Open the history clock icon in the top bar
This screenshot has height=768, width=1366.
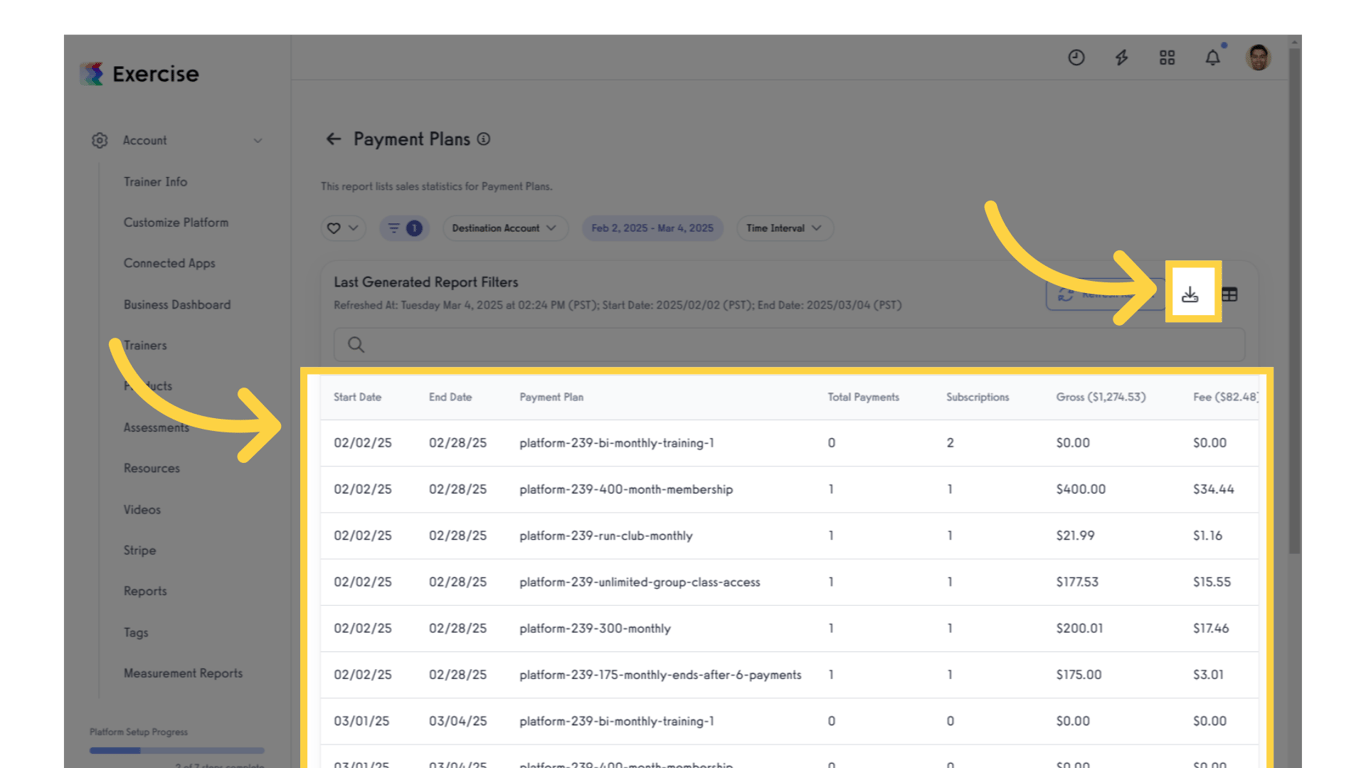point(1076,58)
